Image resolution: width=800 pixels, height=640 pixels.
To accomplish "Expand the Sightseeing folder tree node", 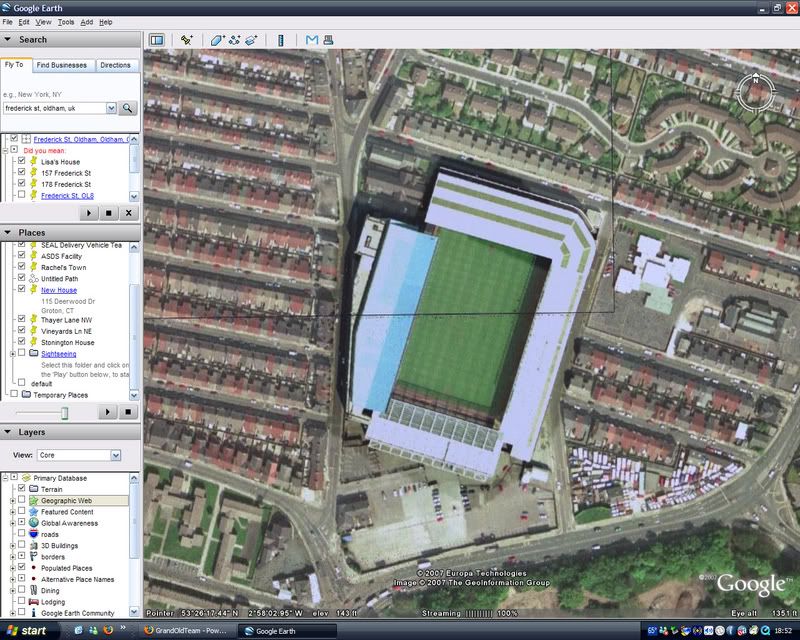I will point(13,353).
